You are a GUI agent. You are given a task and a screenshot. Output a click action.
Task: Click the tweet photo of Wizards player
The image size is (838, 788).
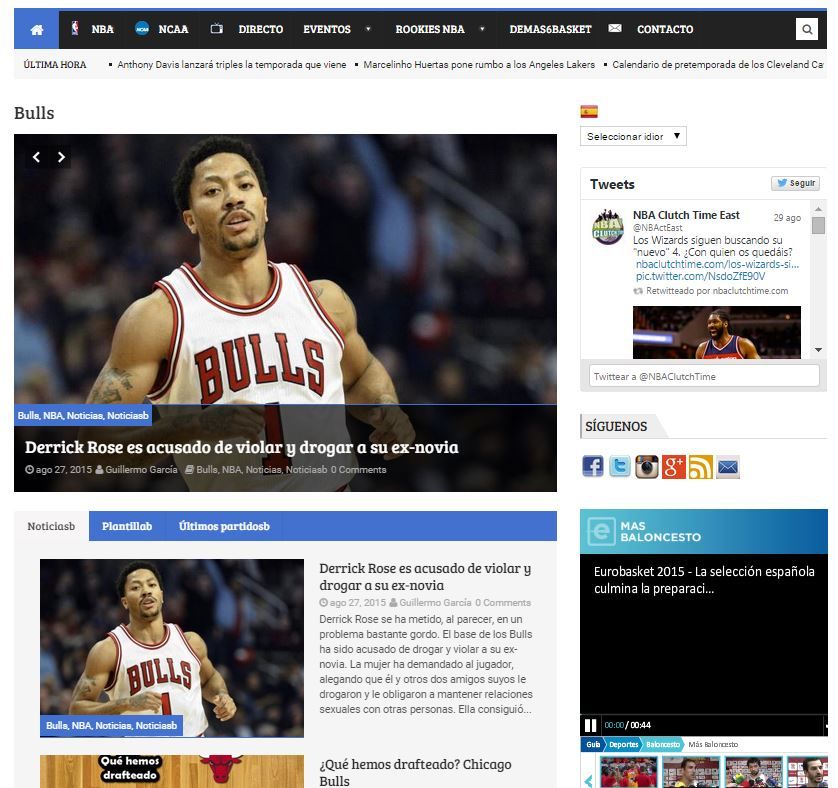[717, 332]
